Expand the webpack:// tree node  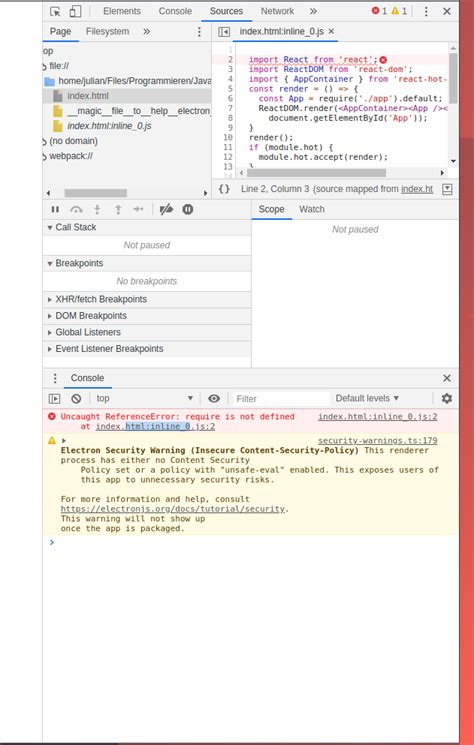pos(45,156)
